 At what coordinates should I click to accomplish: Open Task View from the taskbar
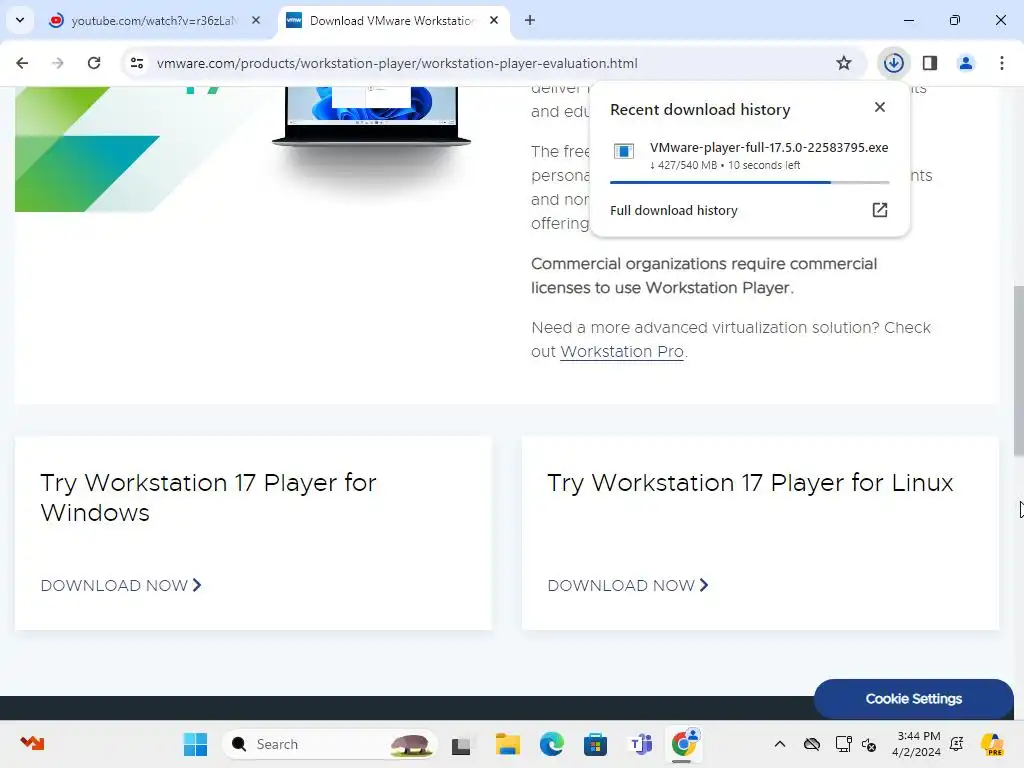tap(461, 744)
